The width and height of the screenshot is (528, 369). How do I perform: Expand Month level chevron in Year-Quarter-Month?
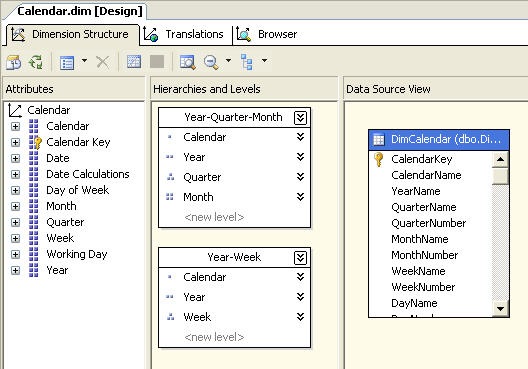(300, 197)
